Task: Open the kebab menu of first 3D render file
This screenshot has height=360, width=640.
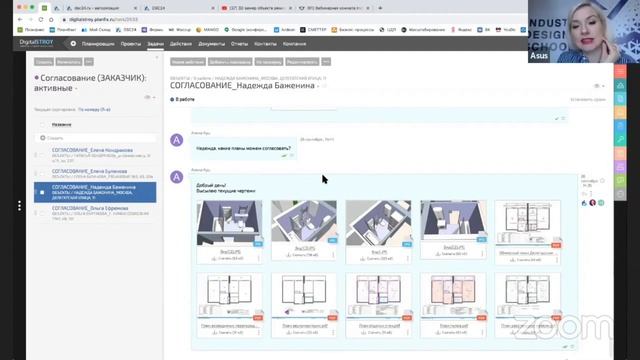Action: point(258,259)
